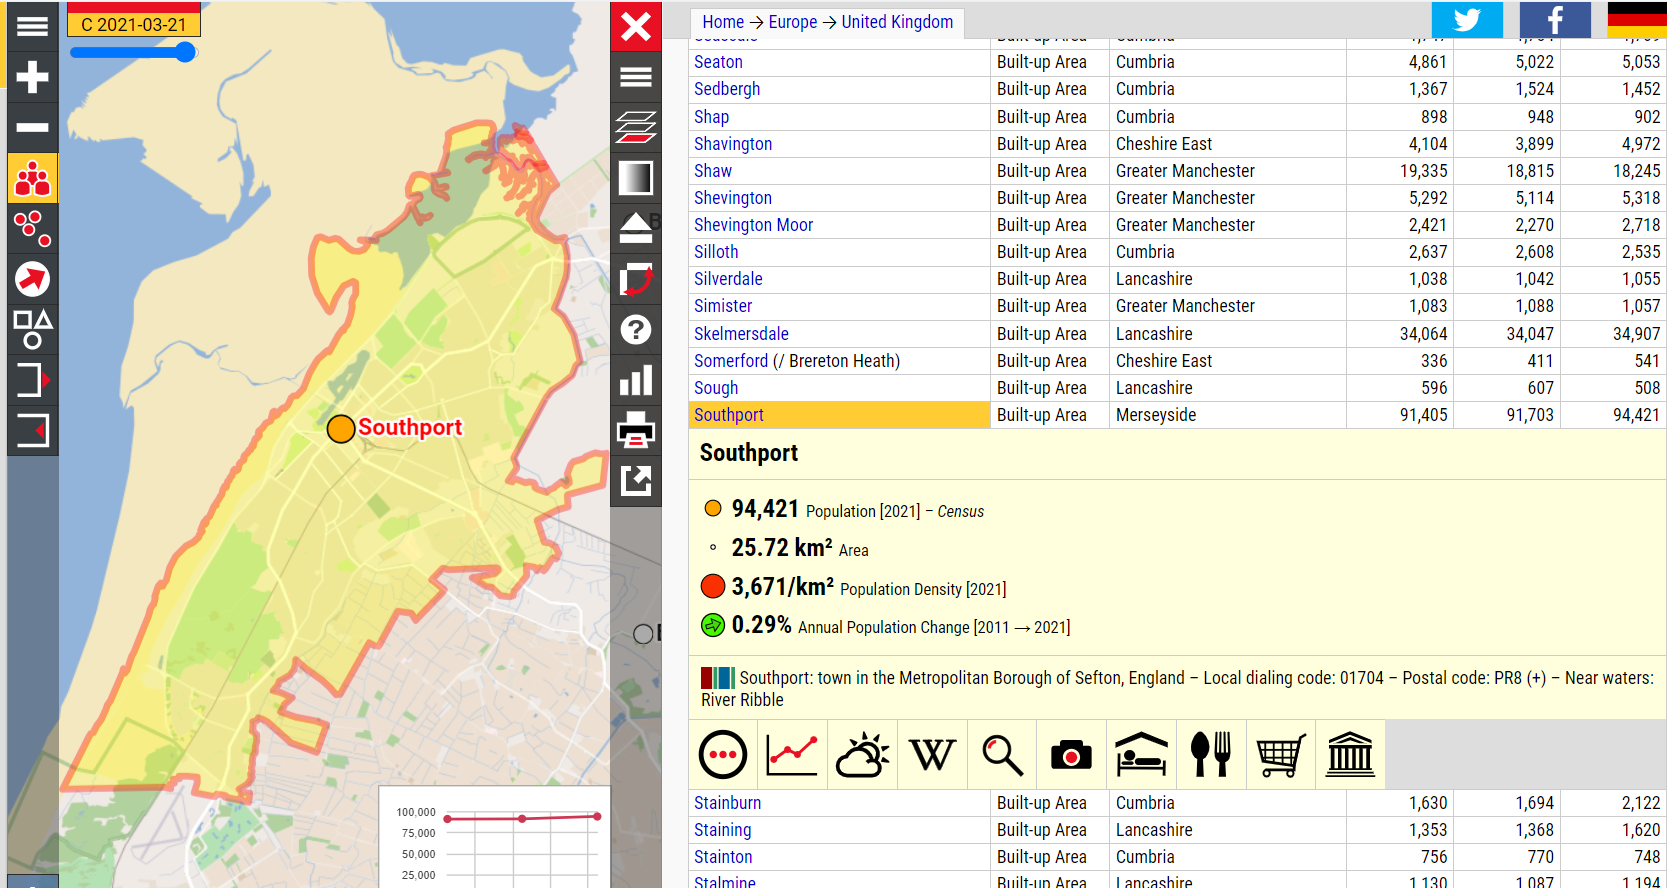
Task: Open the Simister link
Action: pyautogui.click(x=723, y=306)
